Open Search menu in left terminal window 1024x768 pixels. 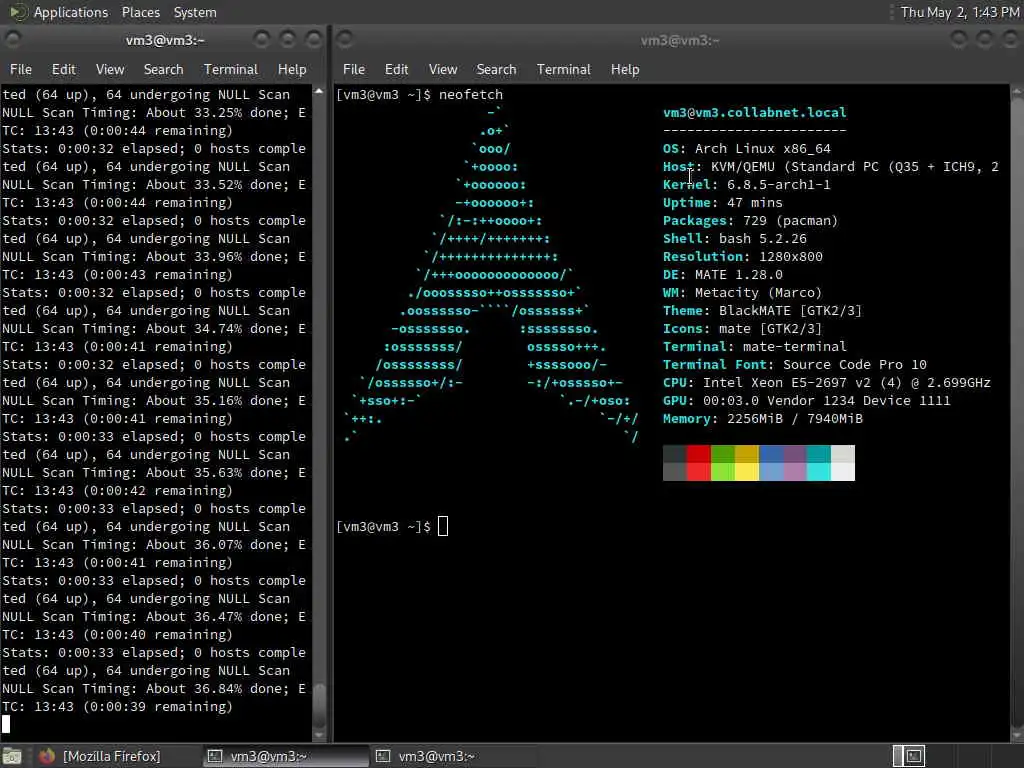click(163, 69)
